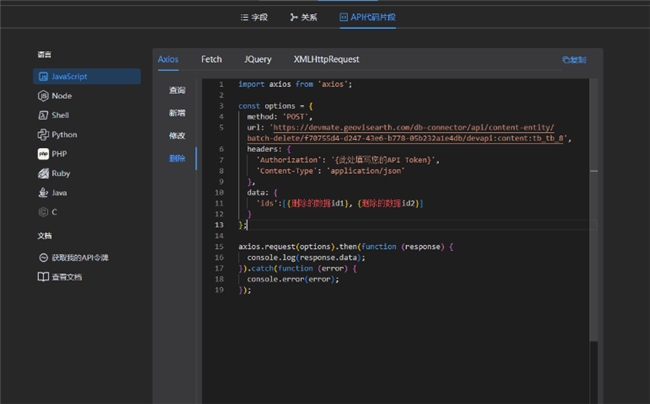The height and width of the screenshot is (404, 650).
Task: Show the 新增 code snippet
Action: (x=177, y=113)
